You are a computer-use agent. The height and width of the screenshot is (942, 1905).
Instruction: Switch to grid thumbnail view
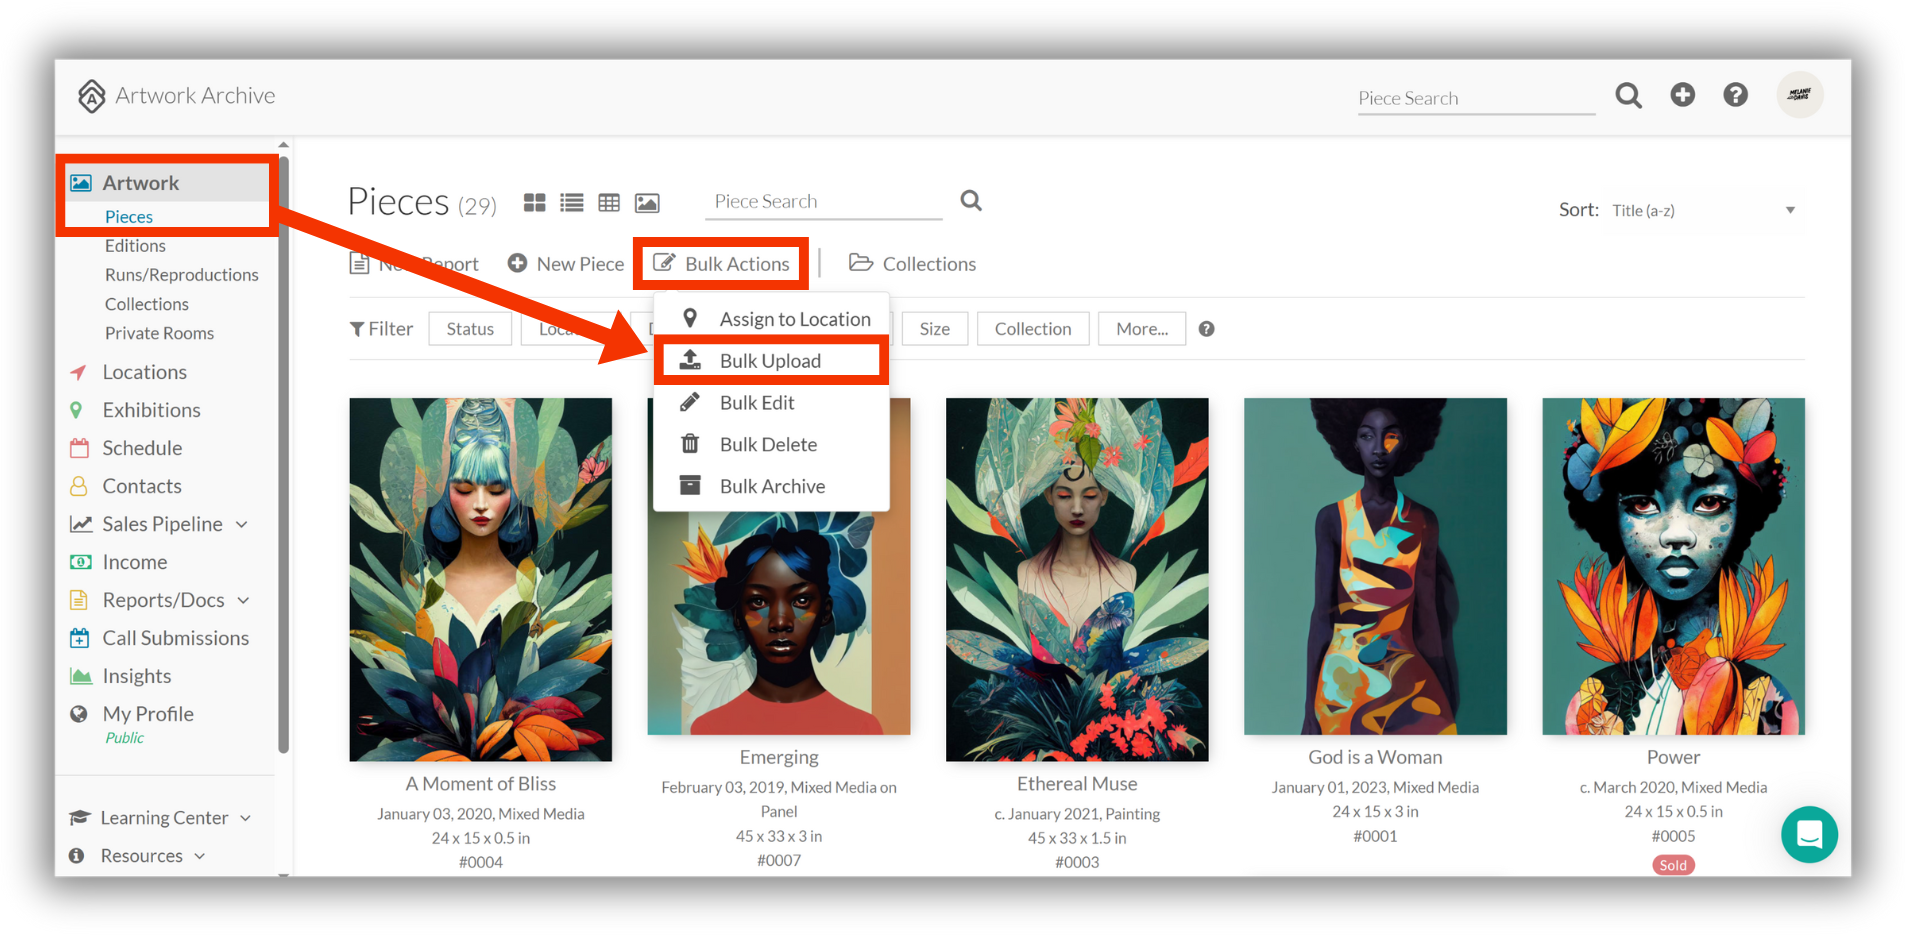pyautogui.click(x=535, y=203)
